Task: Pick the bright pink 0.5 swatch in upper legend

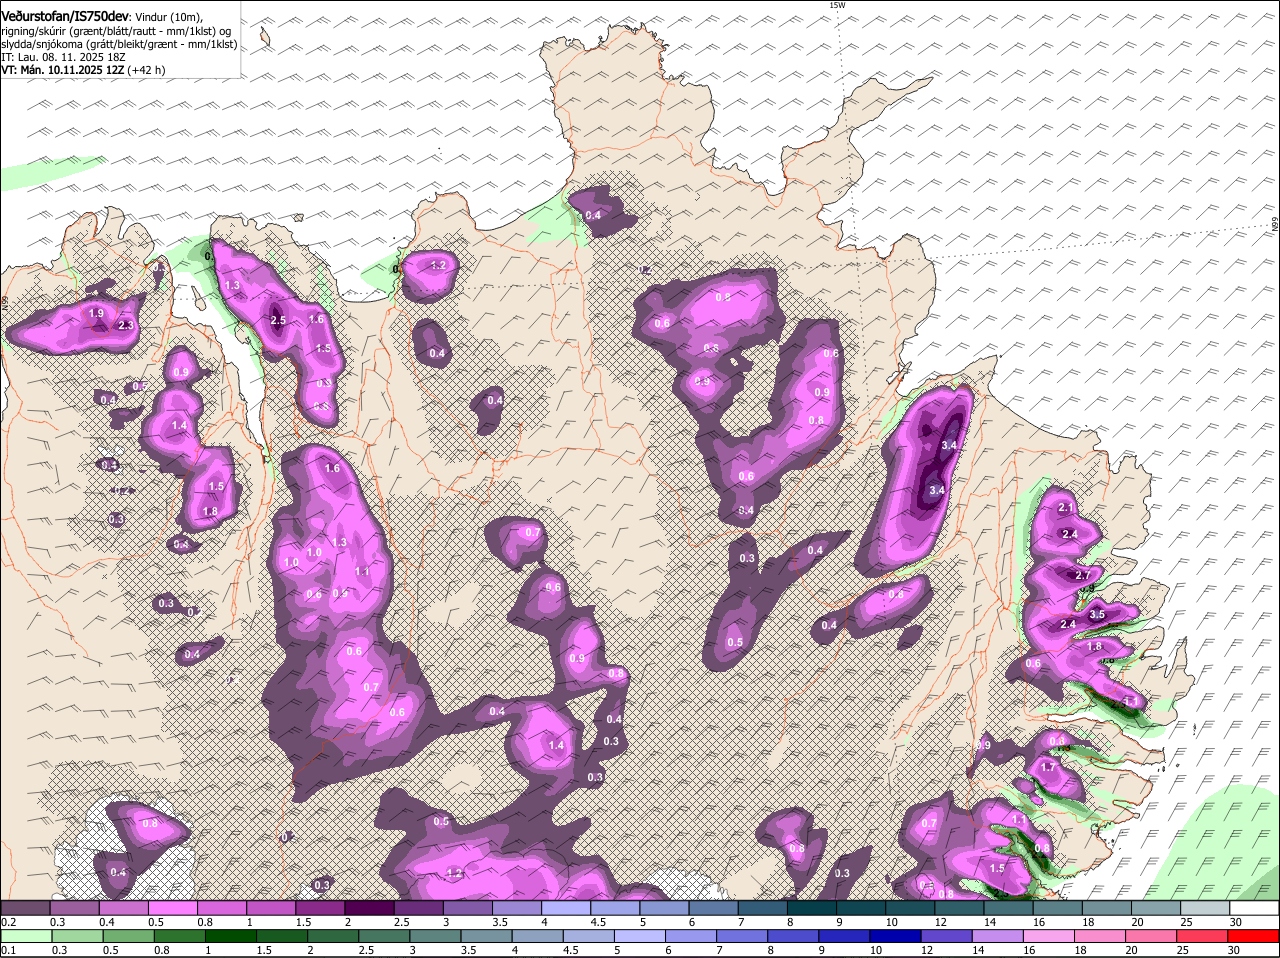Action: 174,908
